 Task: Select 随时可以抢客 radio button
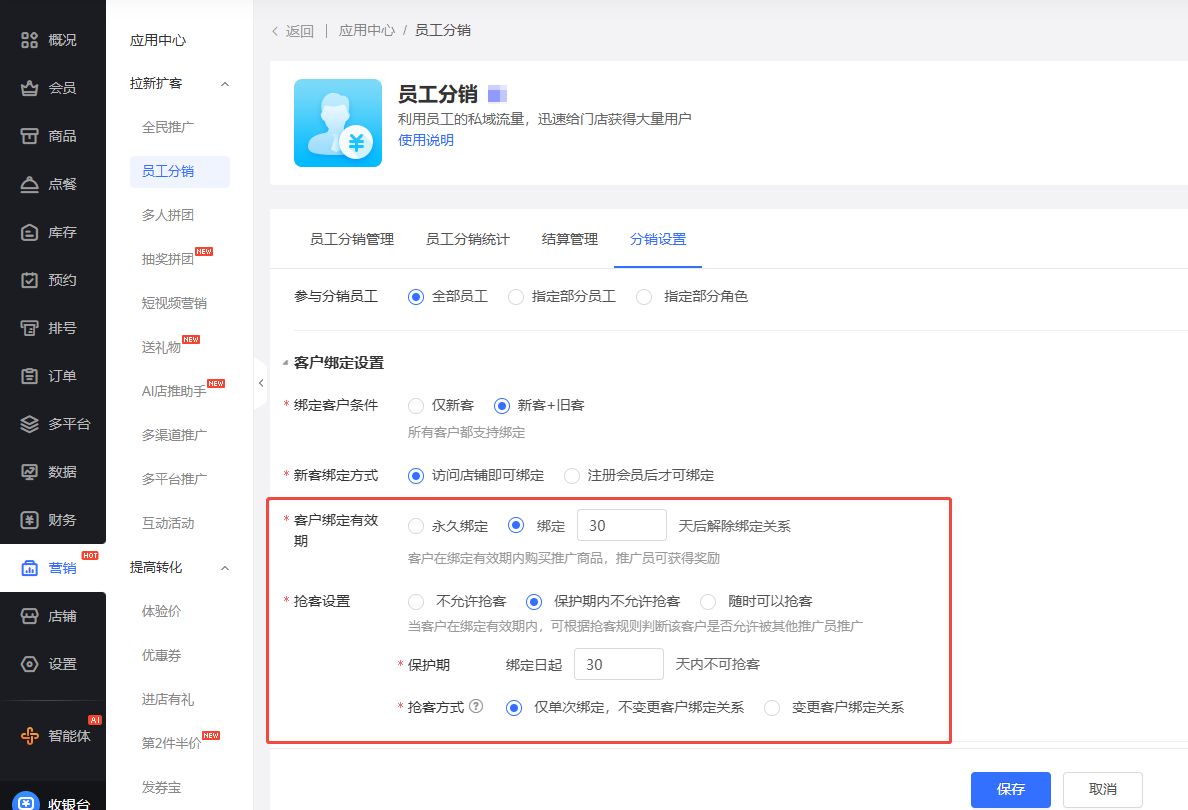point(708,602)
